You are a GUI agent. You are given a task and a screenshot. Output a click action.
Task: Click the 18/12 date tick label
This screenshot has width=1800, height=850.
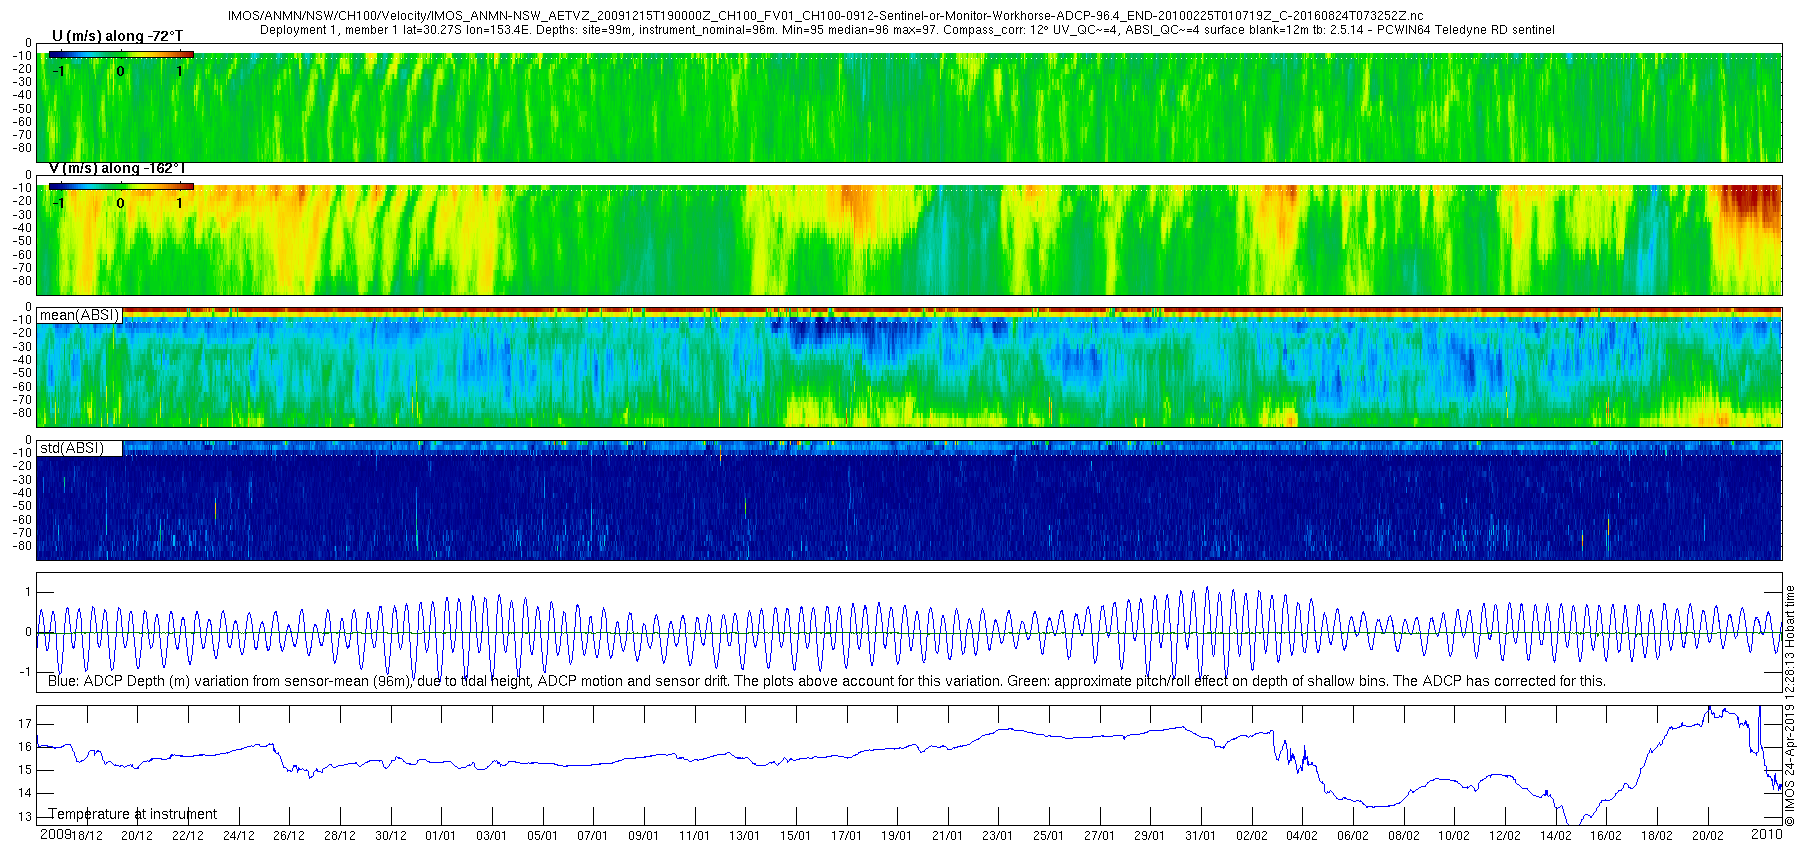tap(87, 836)
